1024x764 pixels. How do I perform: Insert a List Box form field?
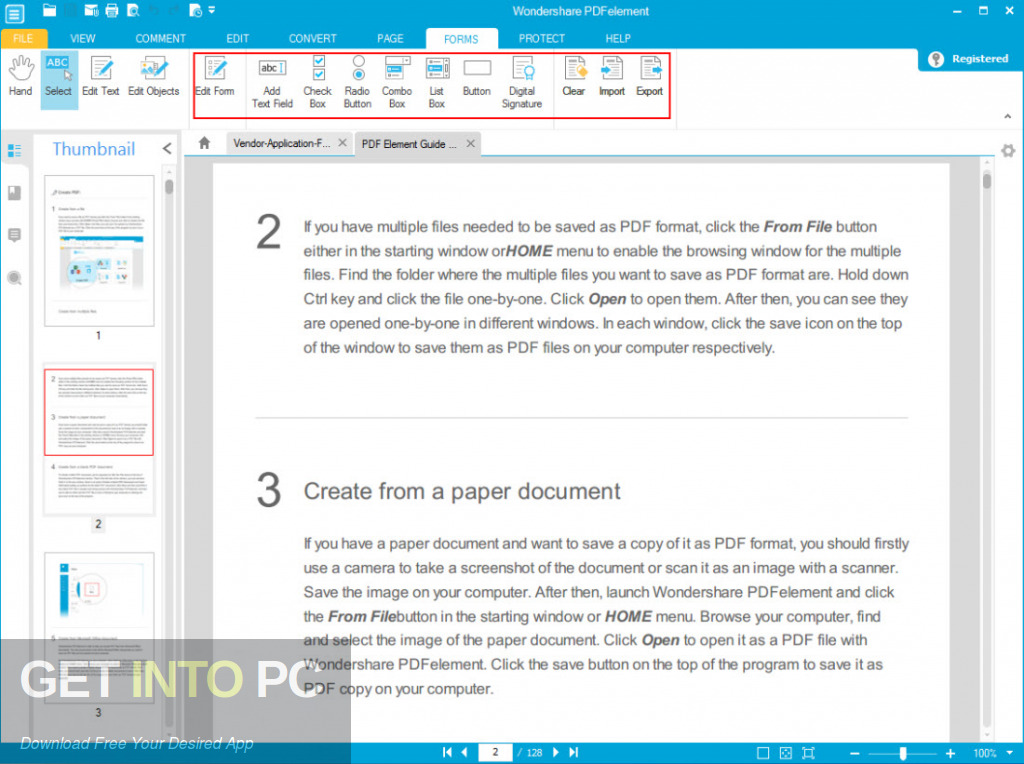[x=437, y=82]
